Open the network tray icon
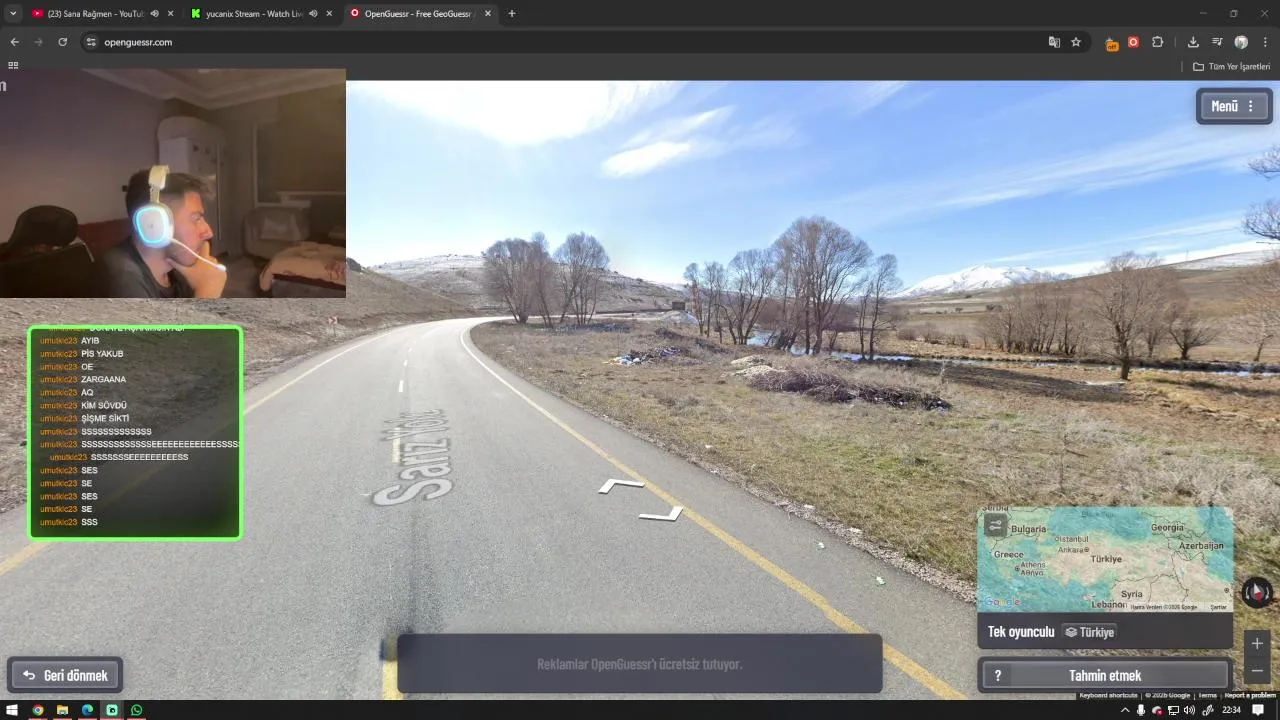The width and height of the screenshot is (1280, 720). [1173, 710]
